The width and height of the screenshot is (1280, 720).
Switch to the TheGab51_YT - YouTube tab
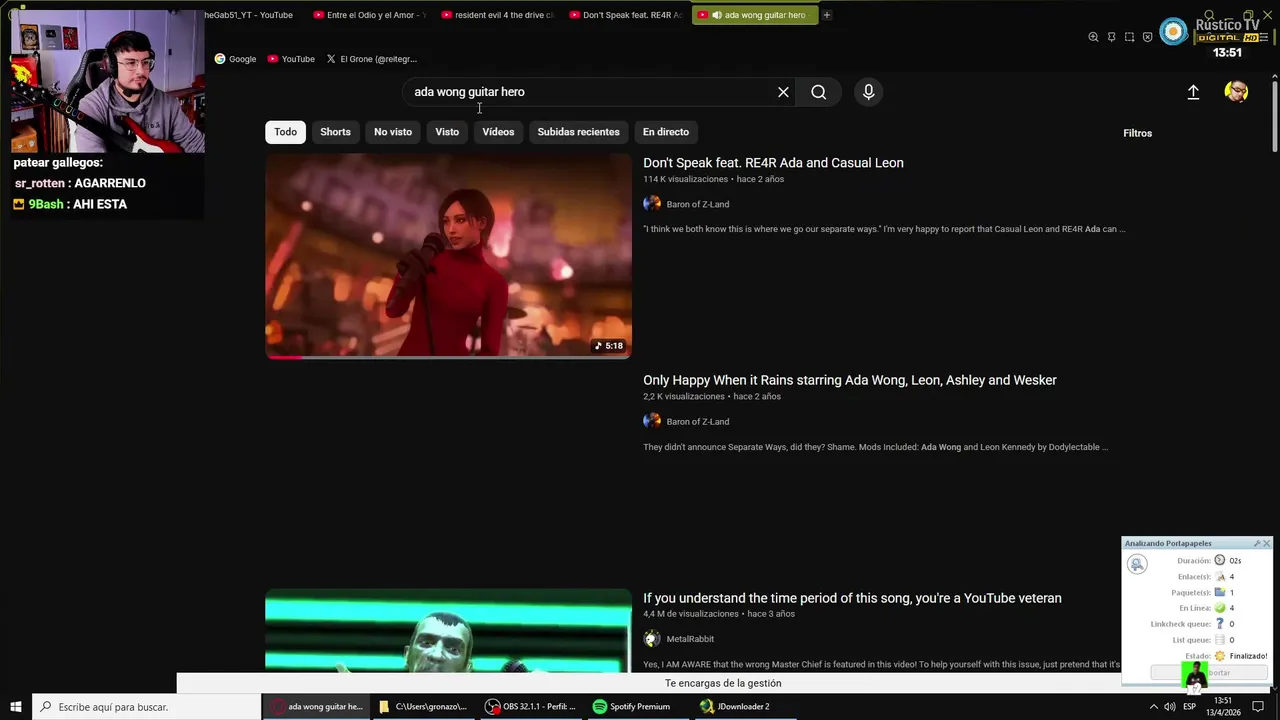pyautogui.click(x=250, y=15)
